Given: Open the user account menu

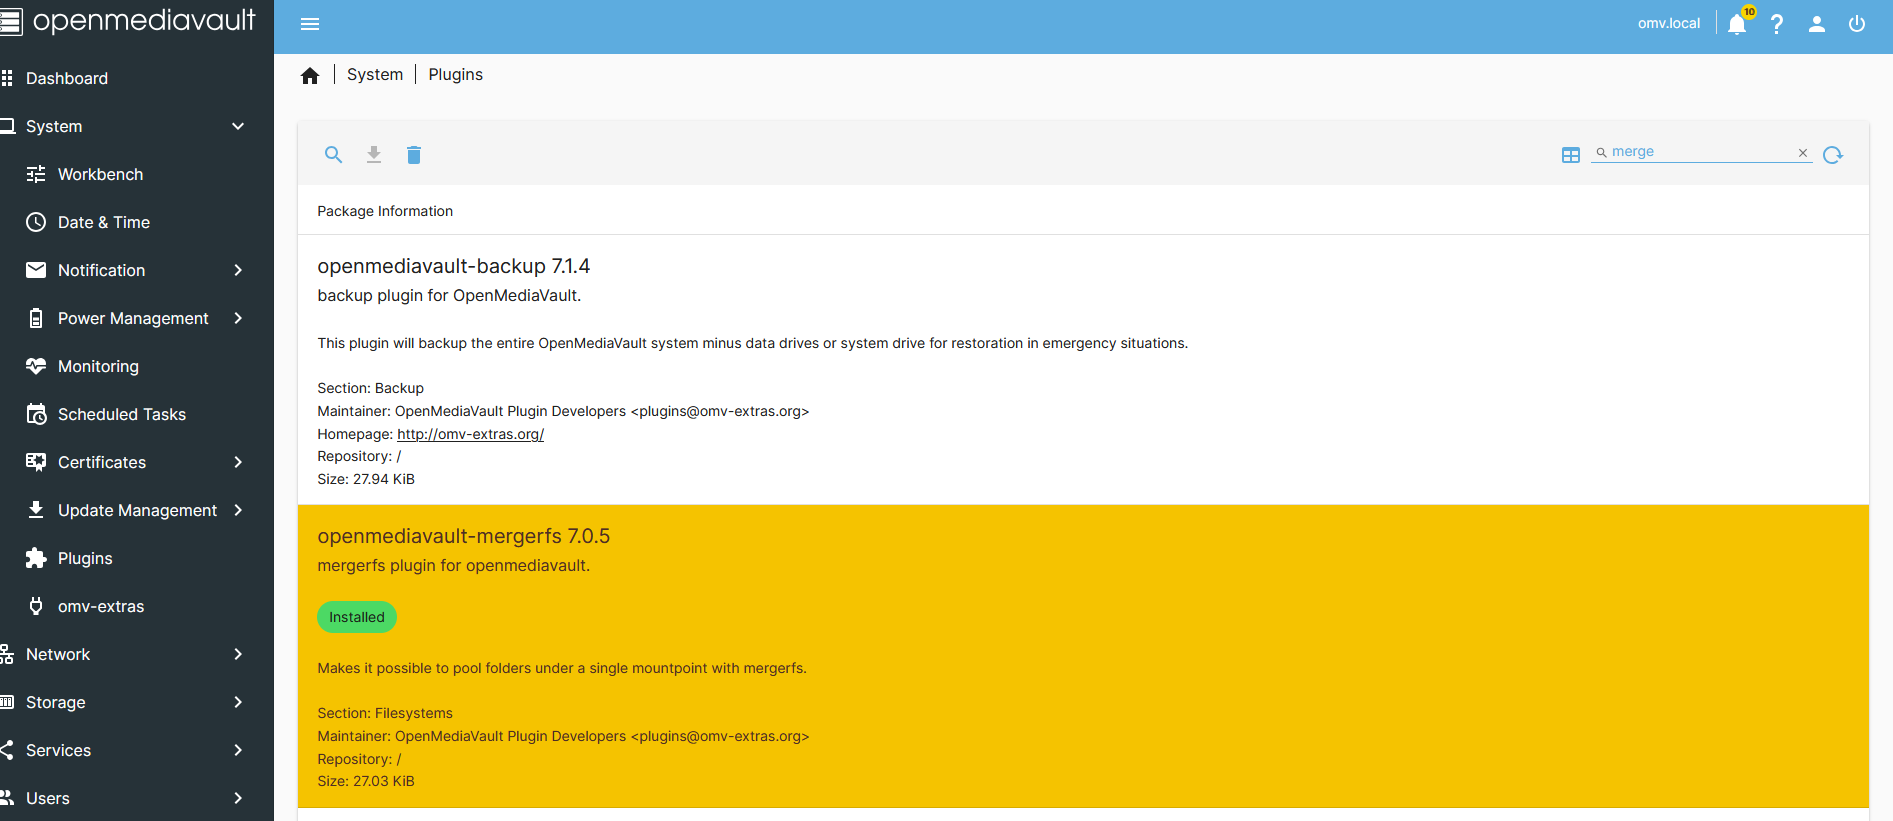Looking at the screenshot, I should pos(1817,24).
